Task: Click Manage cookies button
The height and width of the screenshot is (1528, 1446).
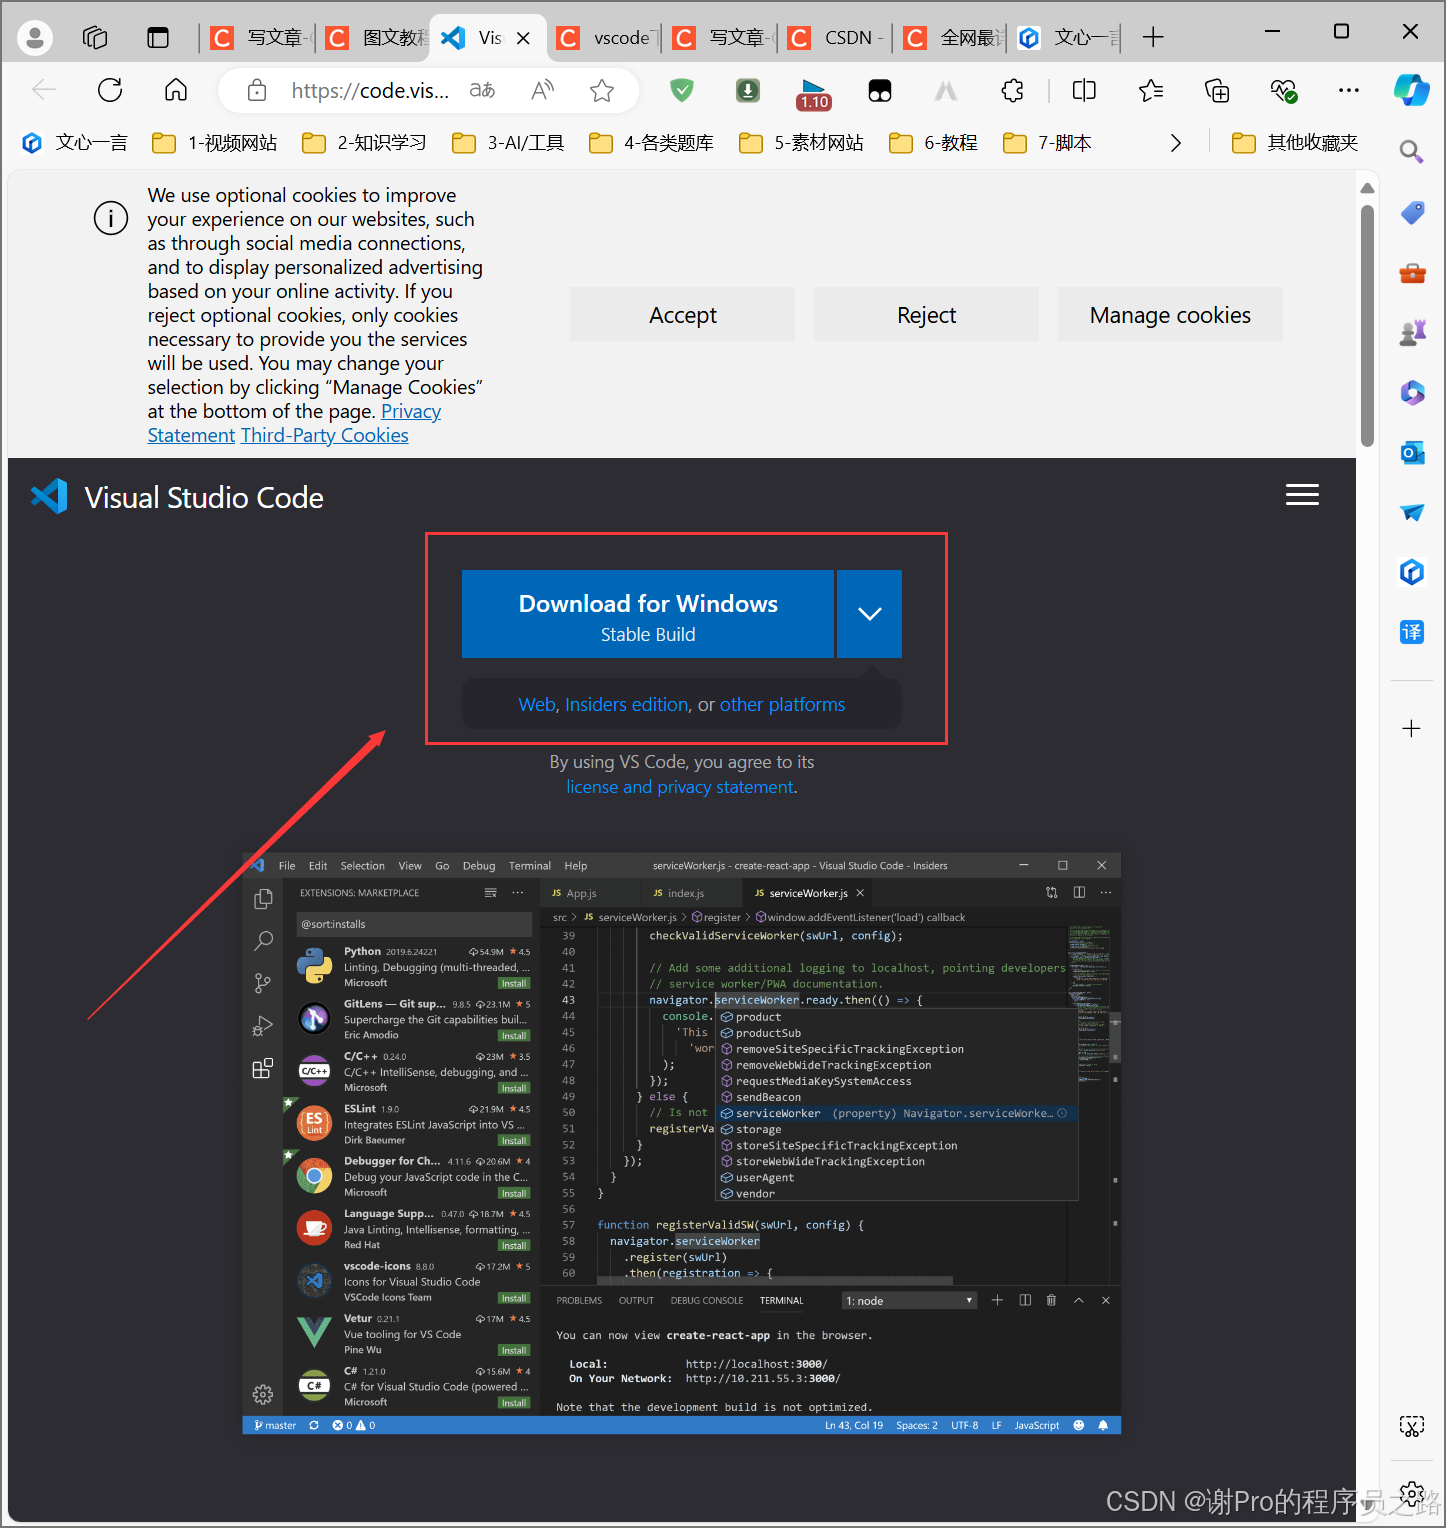Action: [x=1170, y=315]
